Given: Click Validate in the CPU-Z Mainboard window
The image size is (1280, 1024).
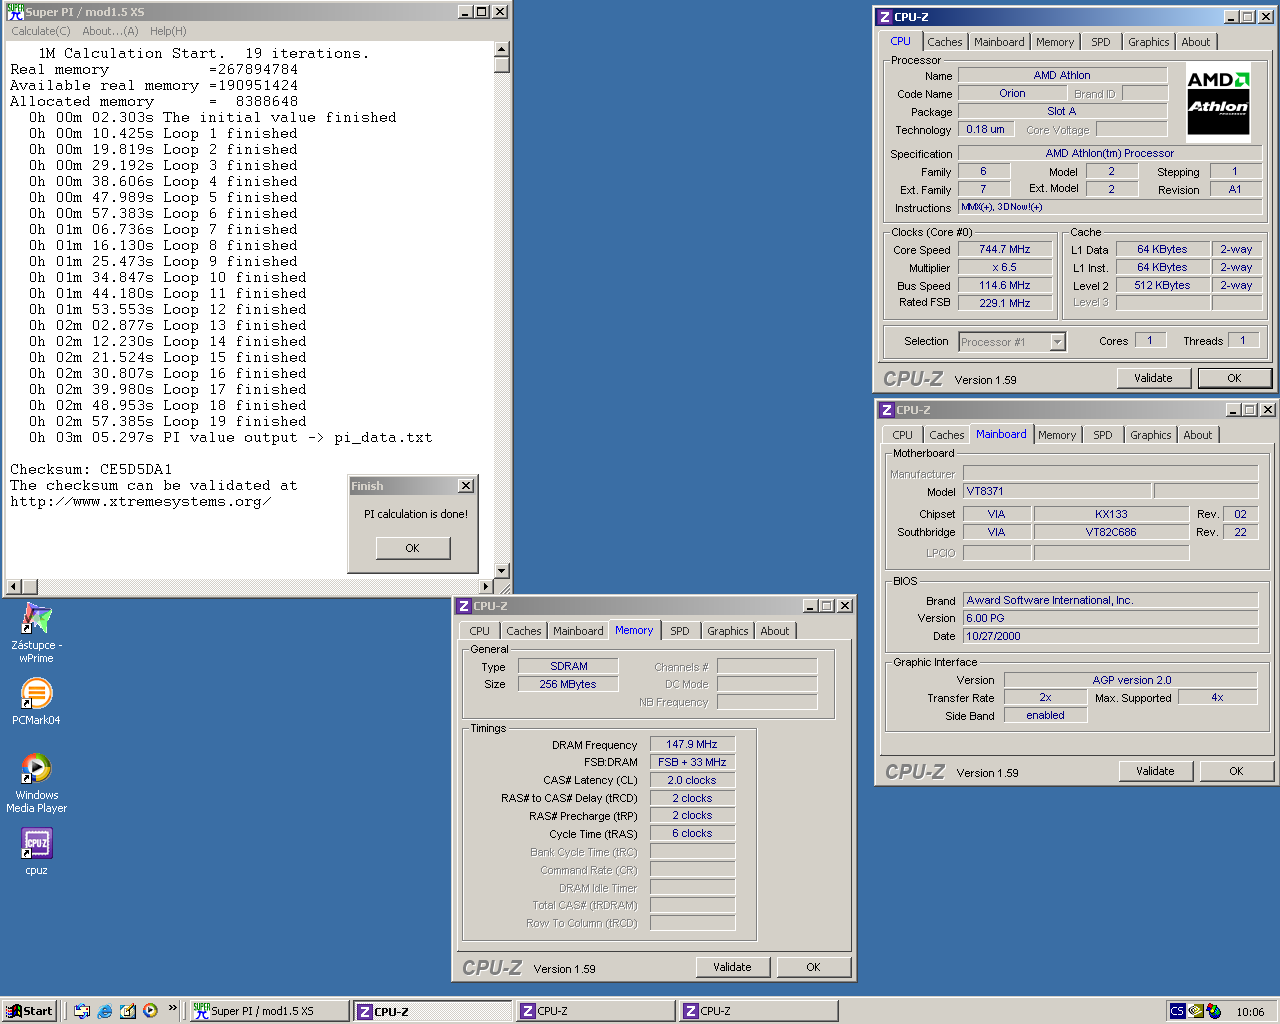Looking at the screenshot, I should (1155, 771).
